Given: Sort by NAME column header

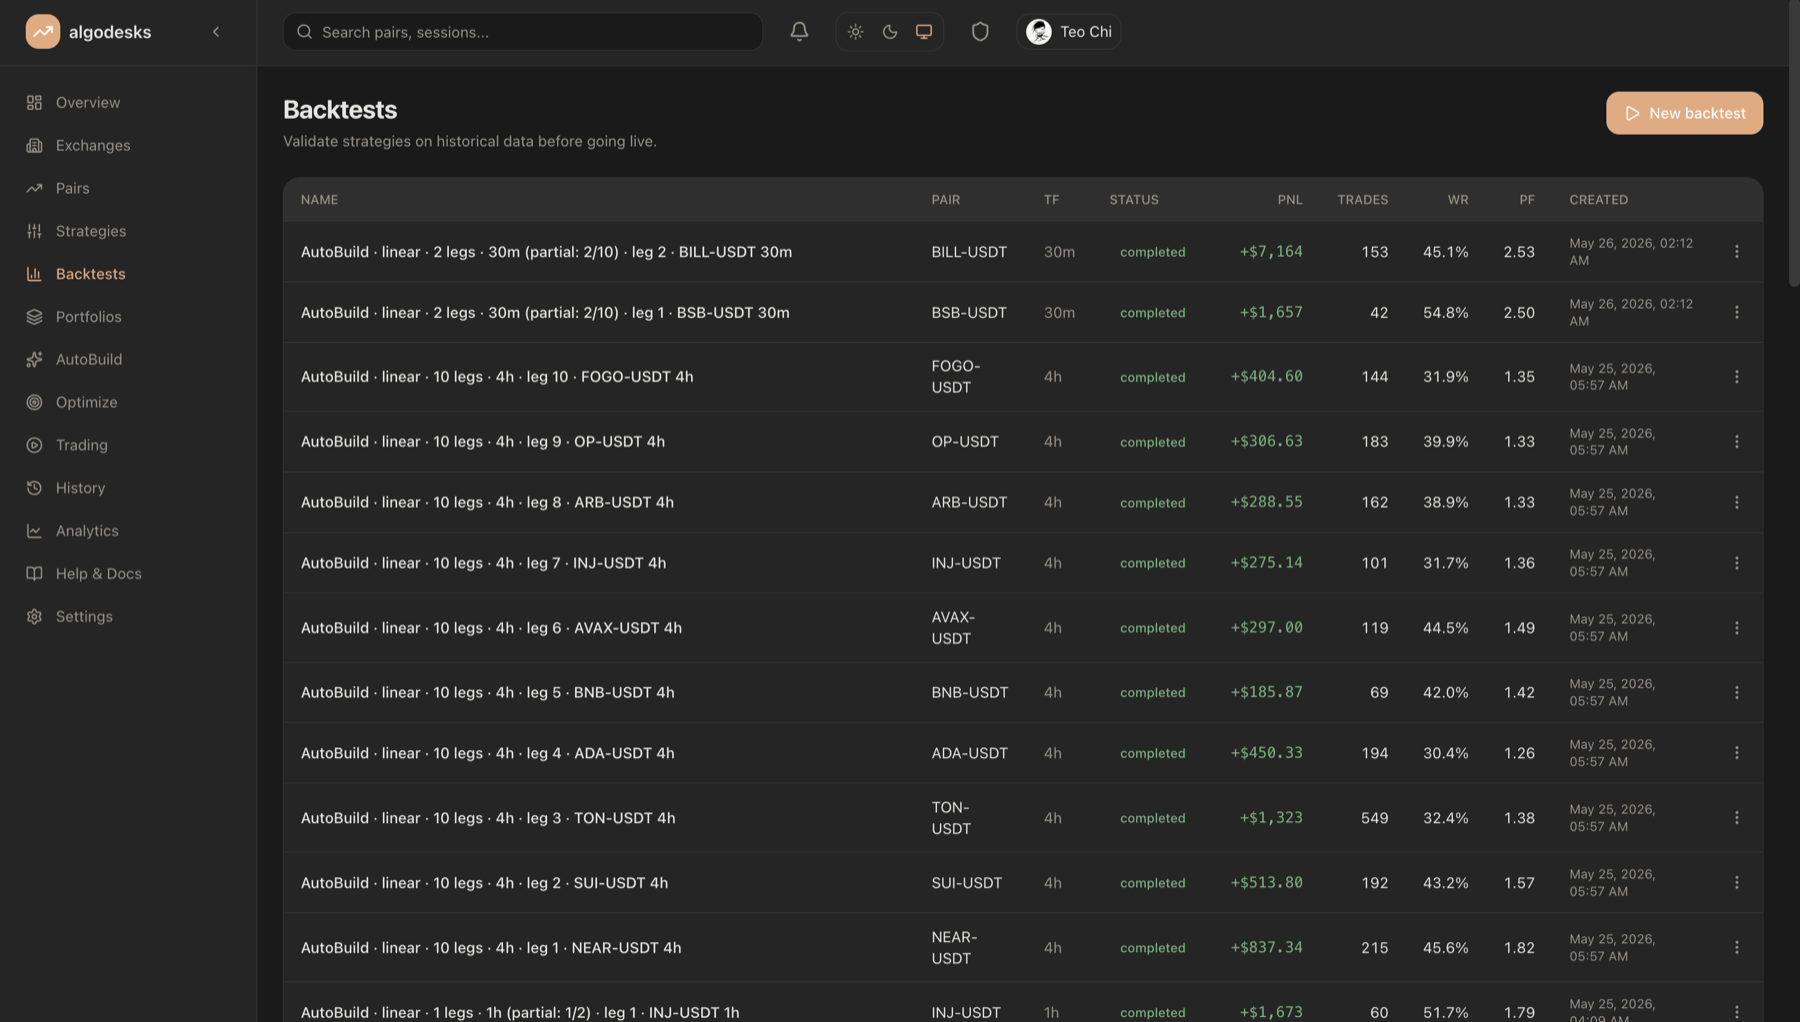Looking at the screenshot, I should [320, 200].
